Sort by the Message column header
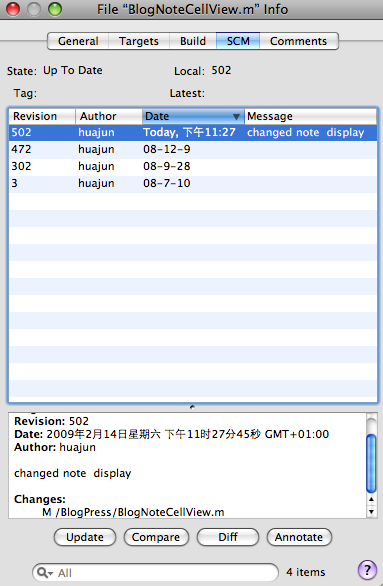Image resolution: width=383 pixels, height=586 pixels. pyautogui.click(x=311, y=116)
